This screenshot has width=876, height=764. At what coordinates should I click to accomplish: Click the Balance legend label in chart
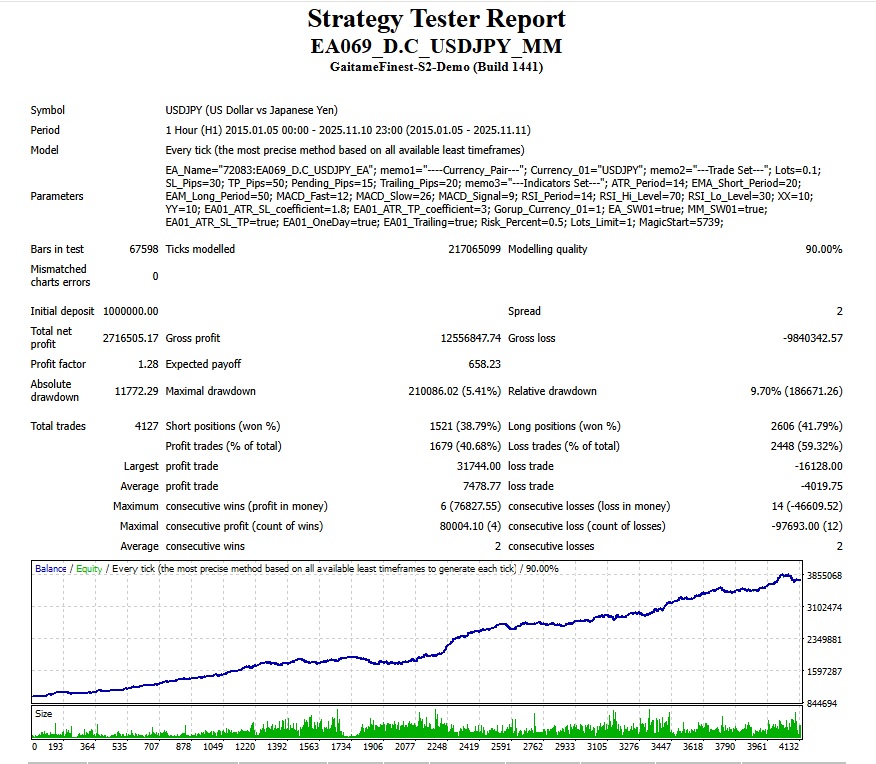click(x=51, y=569)
